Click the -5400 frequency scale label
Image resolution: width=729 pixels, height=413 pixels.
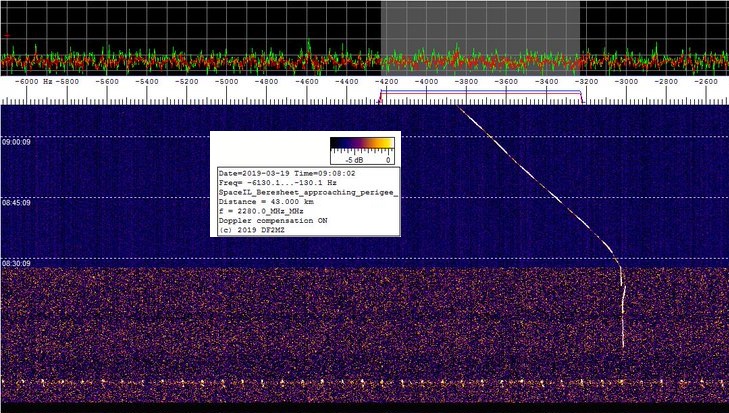[147, 81]
